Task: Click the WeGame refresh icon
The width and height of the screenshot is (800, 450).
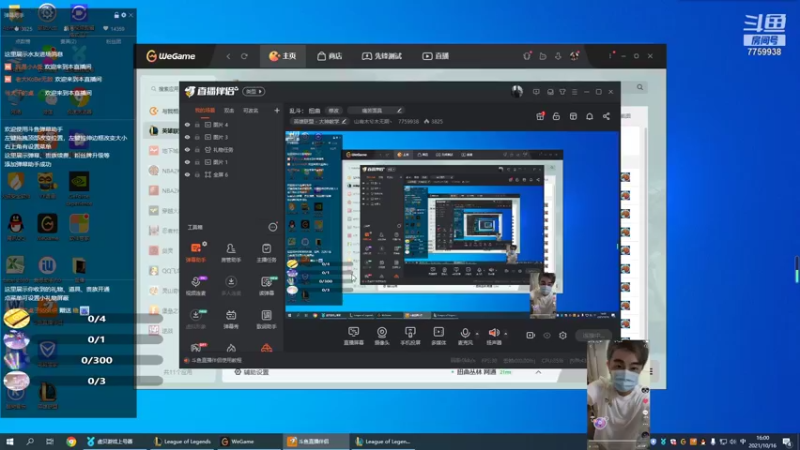Action: [x=244, y=56]
